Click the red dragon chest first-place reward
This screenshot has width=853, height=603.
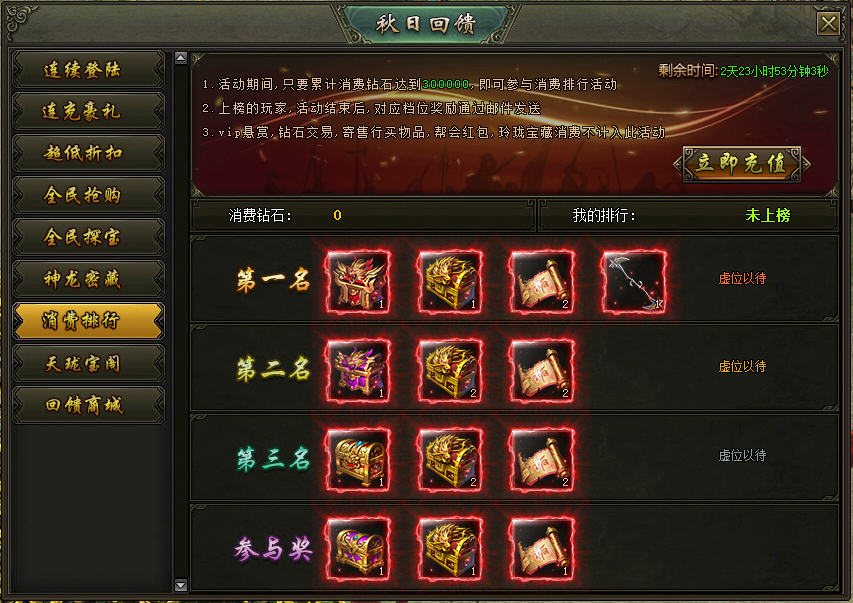click(x=358, y=281)
